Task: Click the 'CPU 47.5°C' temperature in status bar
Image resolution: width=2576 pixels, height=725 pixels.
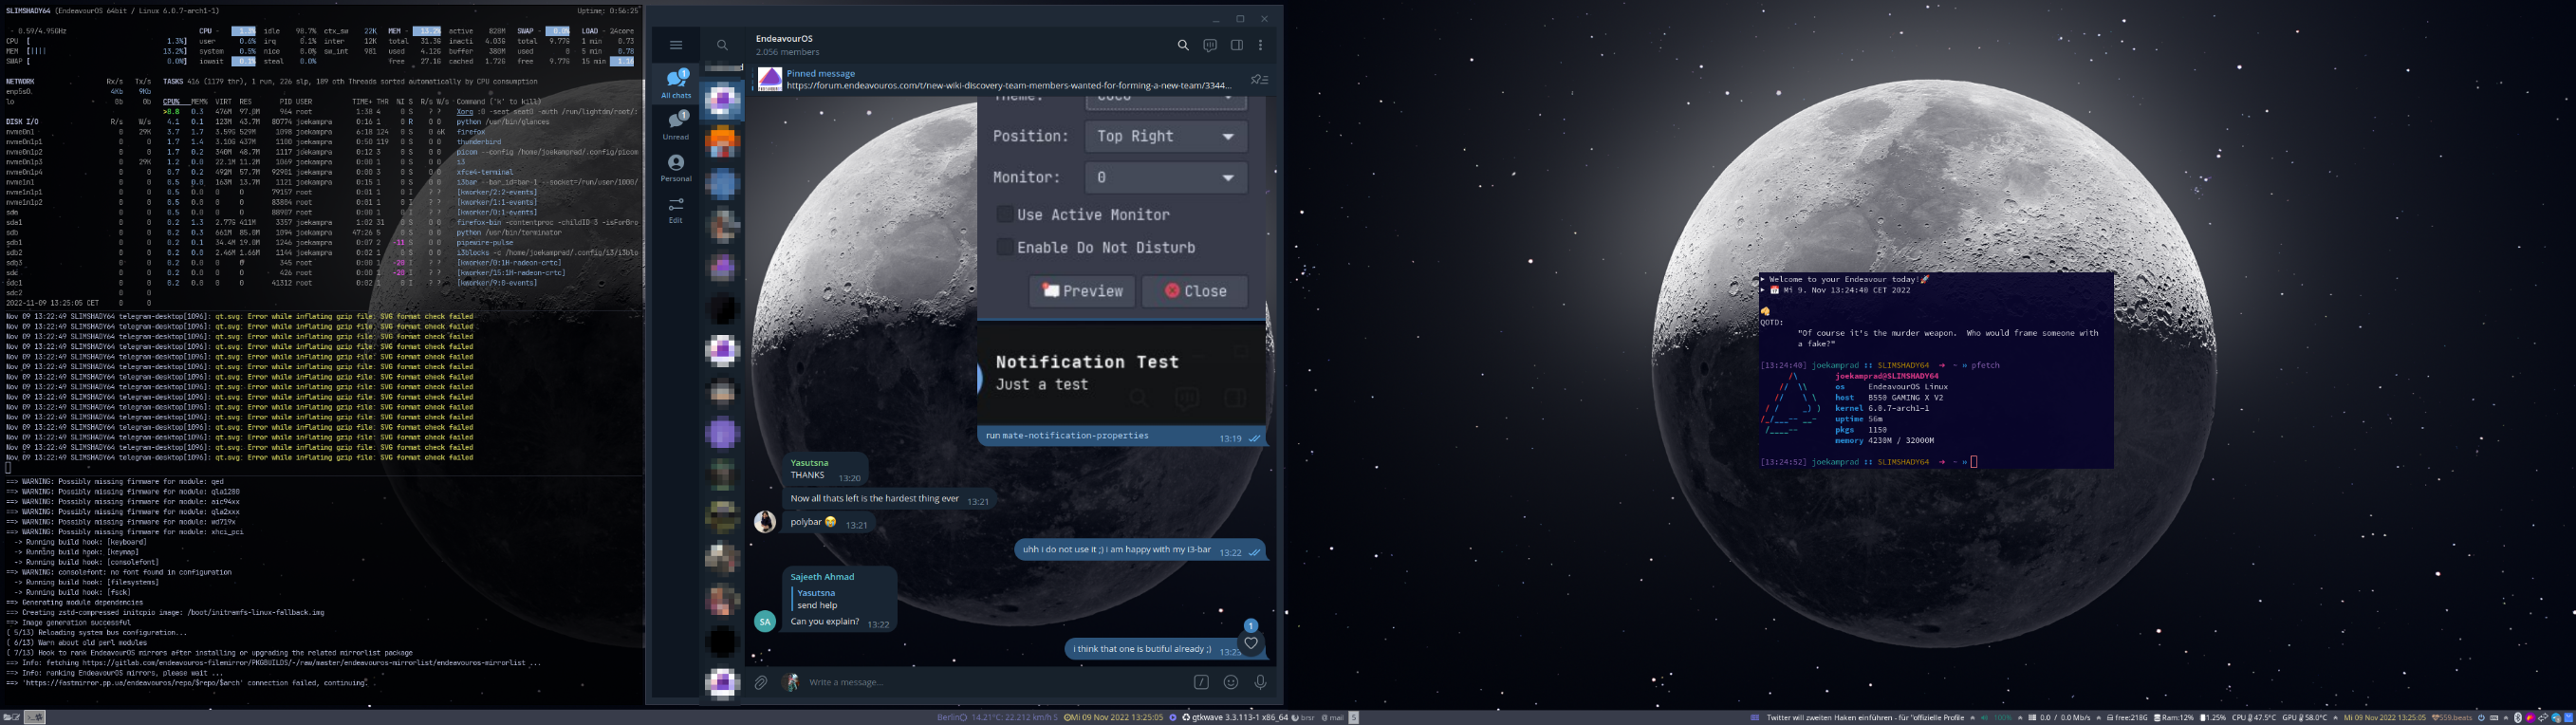Action: pos(2253,718)
